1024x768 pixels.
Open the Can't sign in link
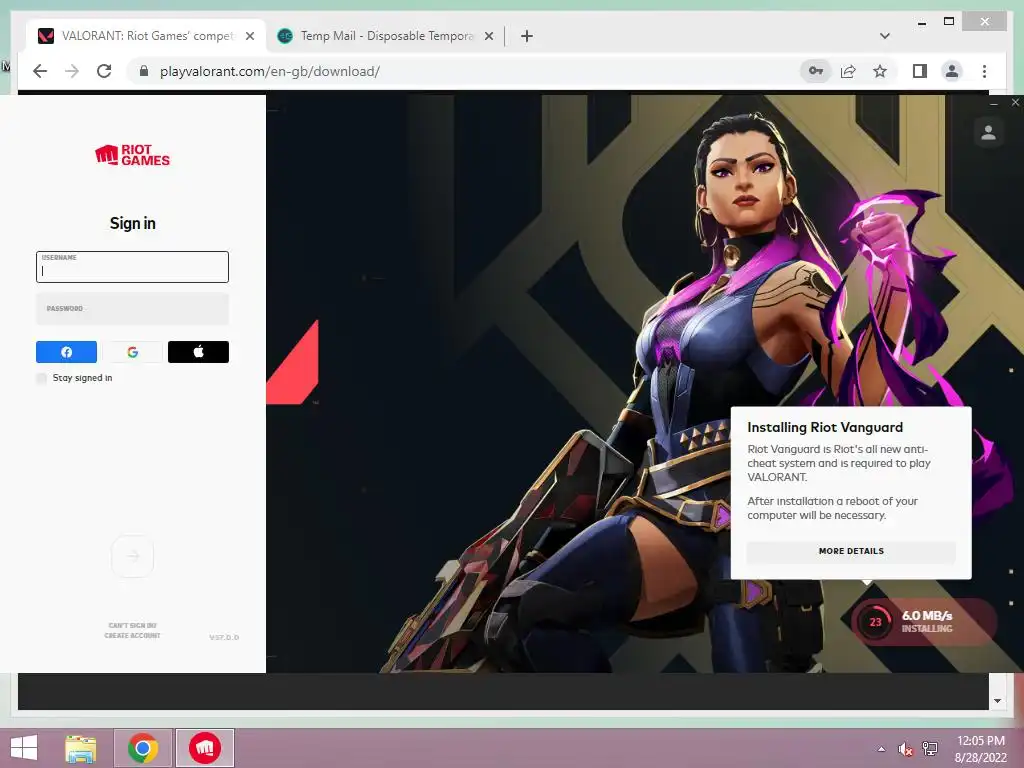point(133,626)
